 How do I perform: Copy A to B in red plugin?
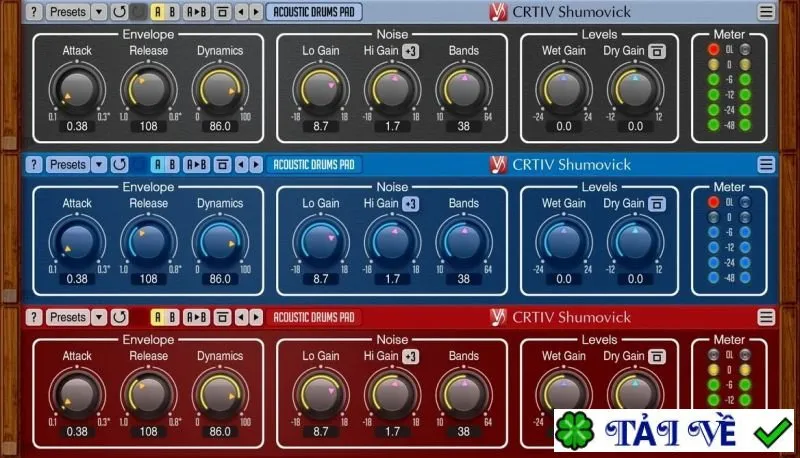coord(196,317)
